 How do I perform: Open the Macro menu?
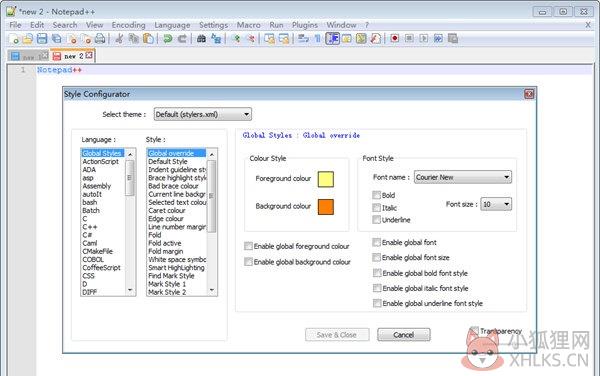click(x=248, y=25)
